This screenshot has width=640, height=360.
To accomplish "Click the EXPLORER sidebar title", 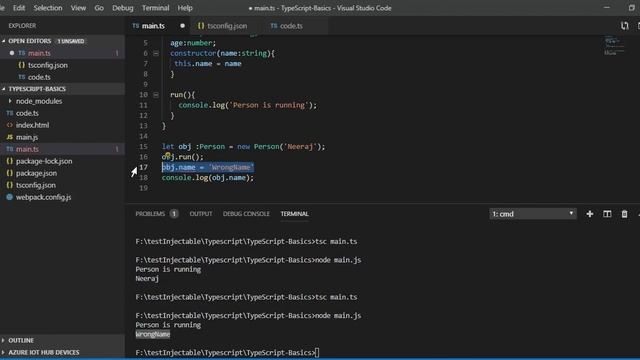I will [22, 26].
